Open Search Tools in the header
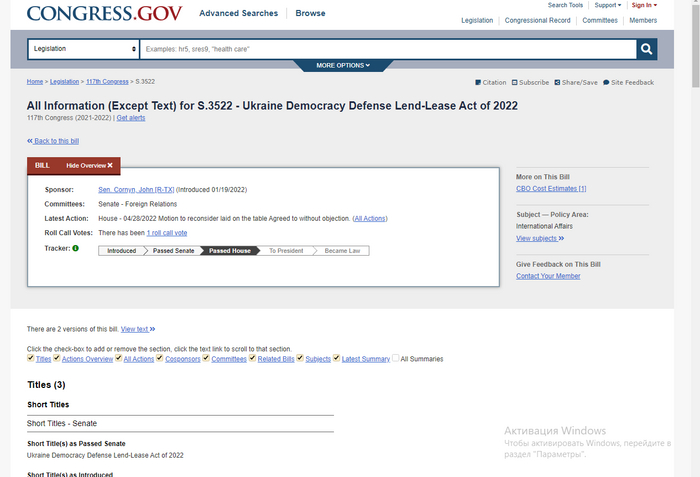The height and width of the screenshot is (477, 700). 565,5
